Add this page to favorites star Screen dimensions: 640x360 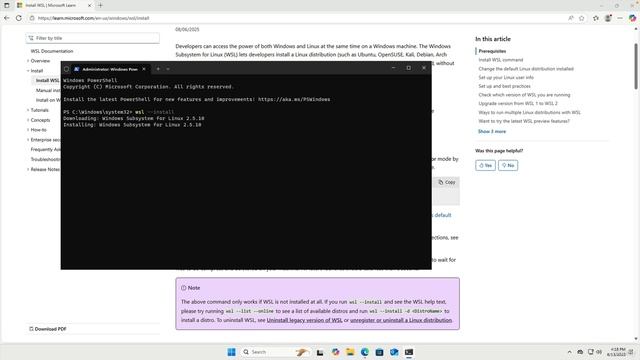(x=582, y=18)
